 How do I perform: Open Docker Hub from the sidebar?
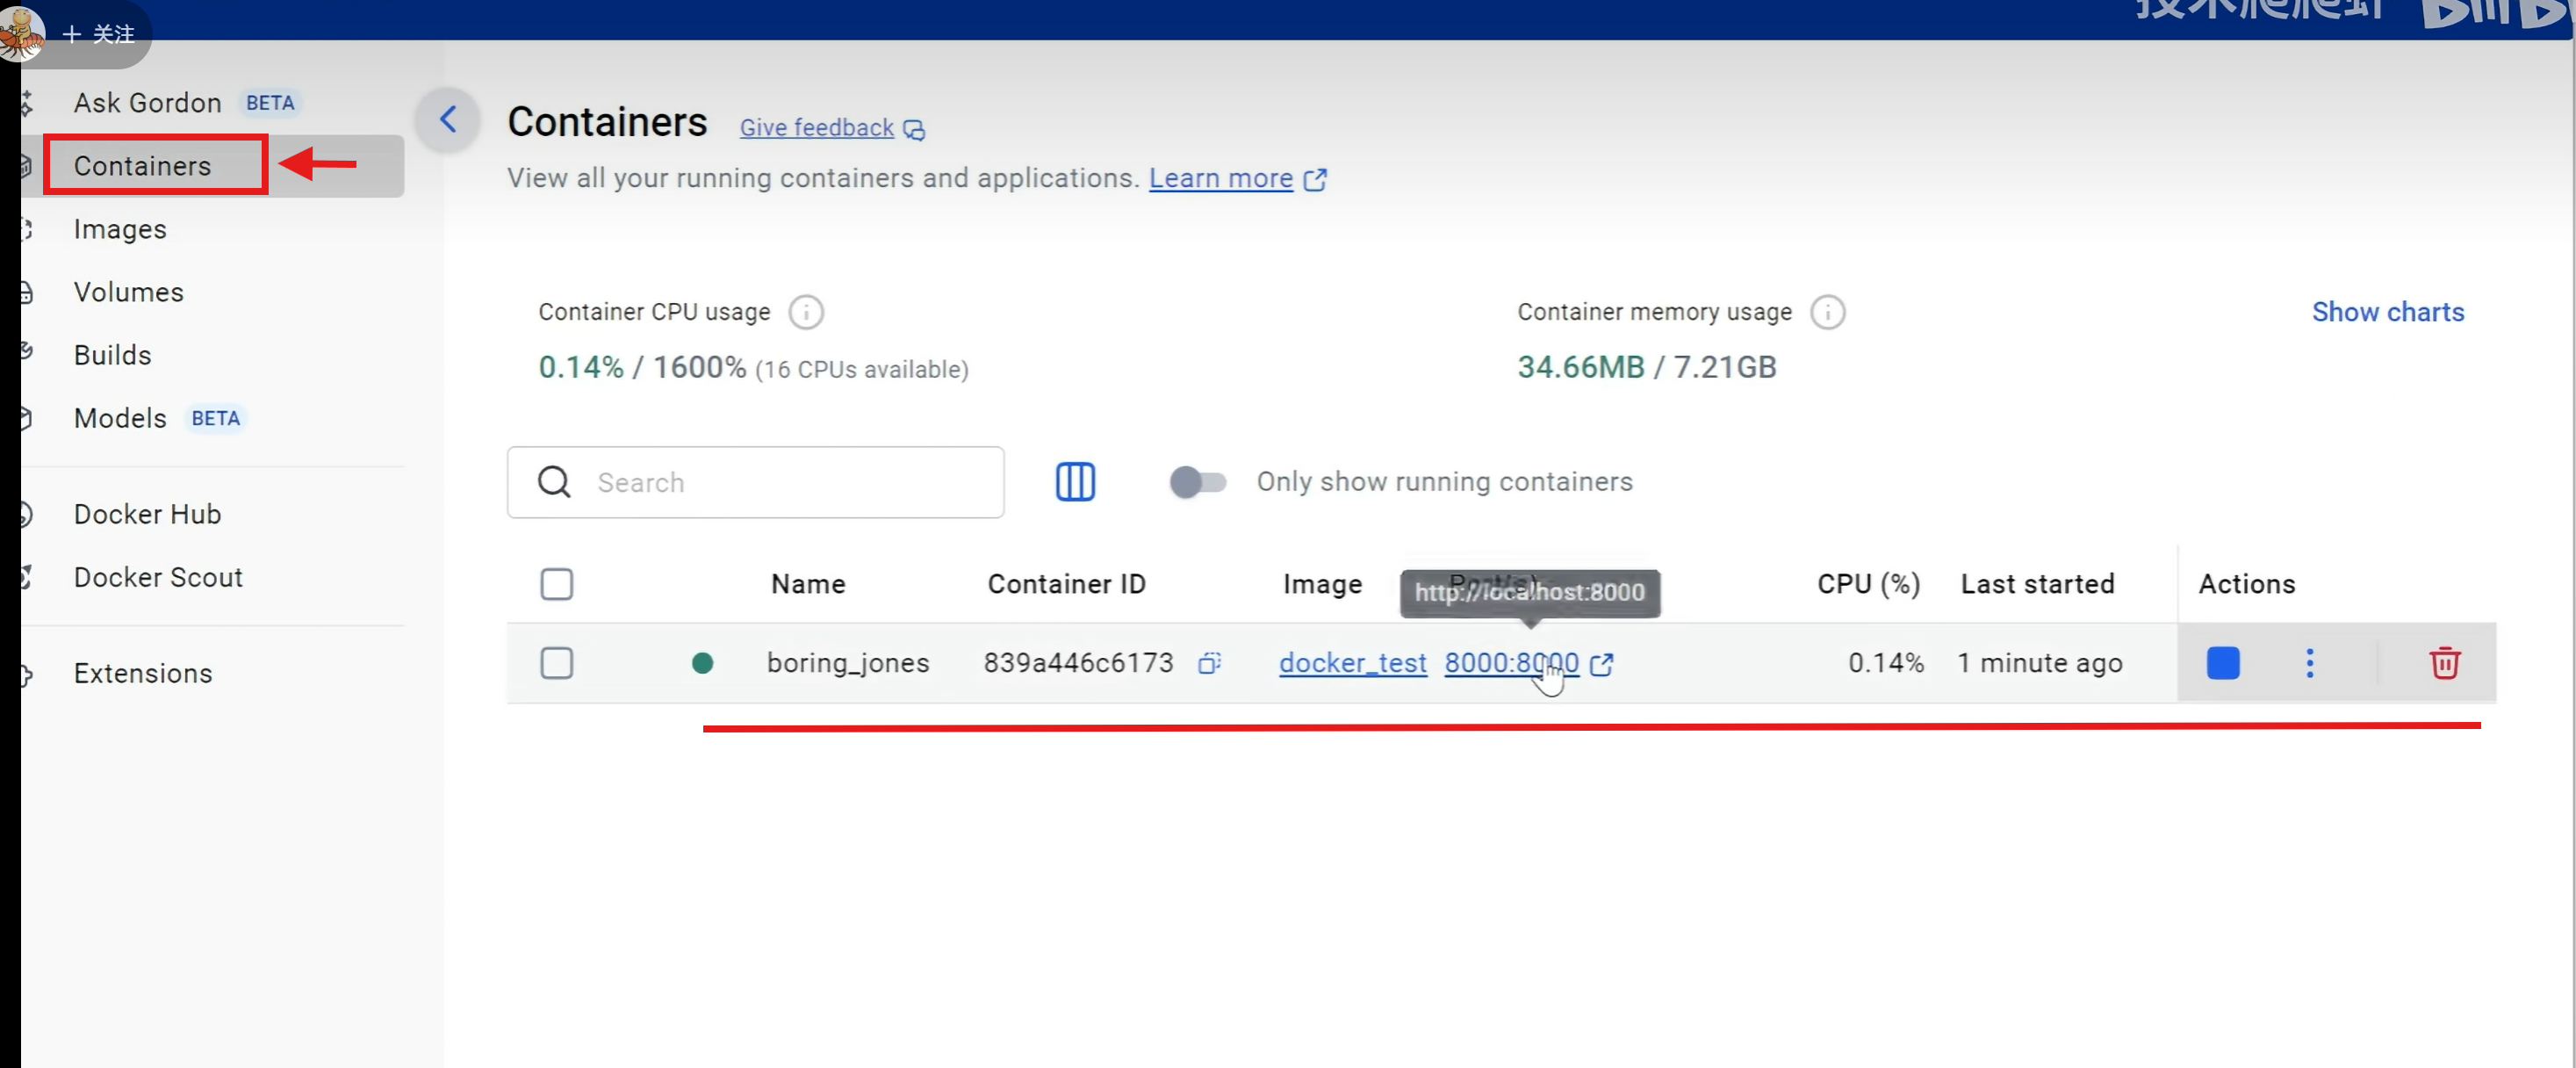pyautogui.click(x=147, y=514)
